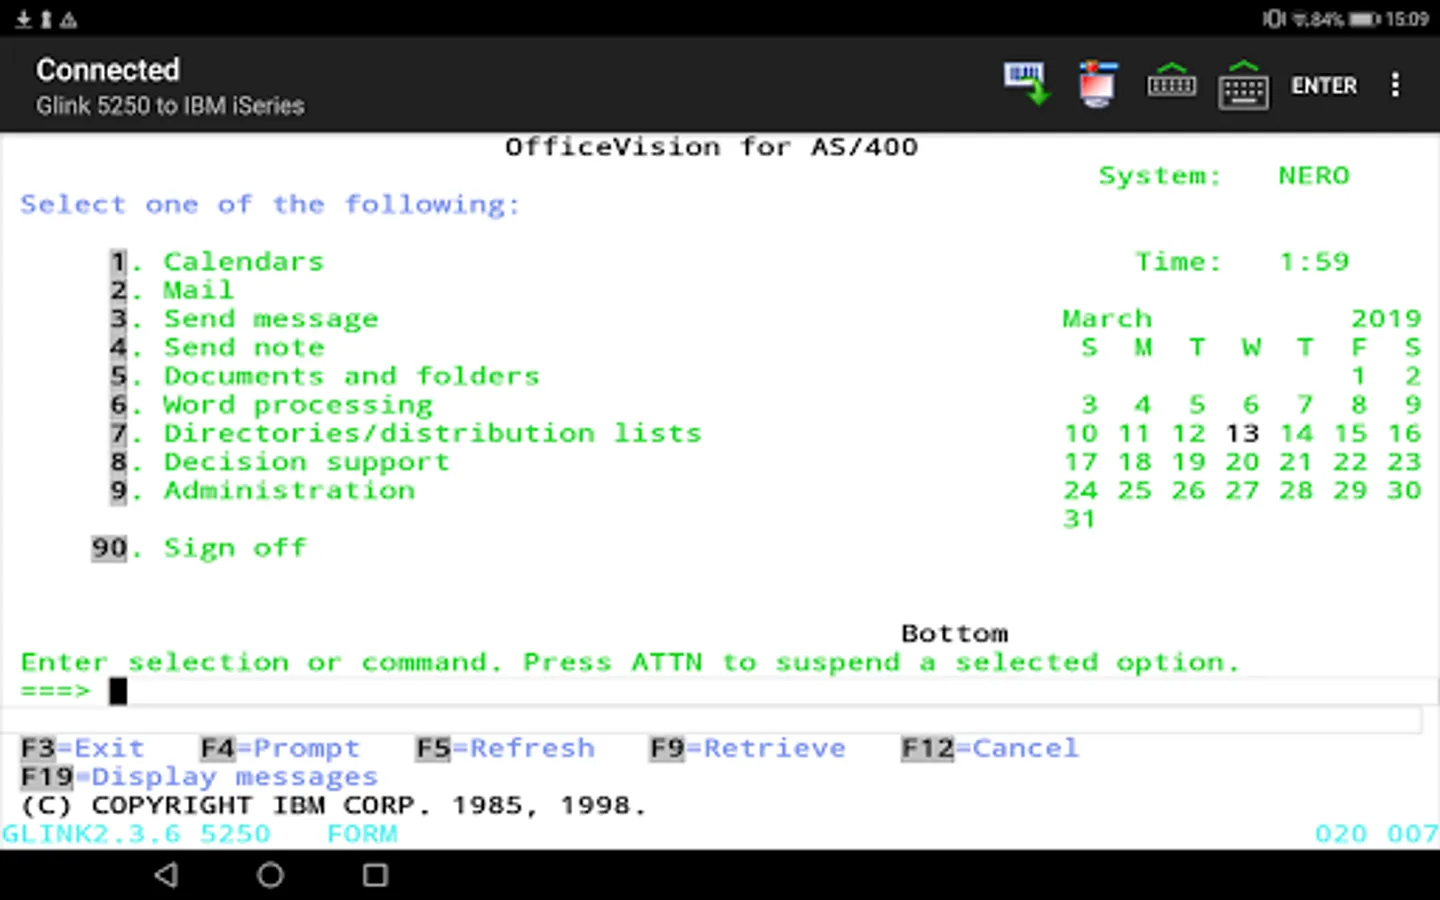Tap 'Select one of the following:' prompt
Image resolution: width=1440 pixels, height=900 pixels.
(x=270, y=205)
